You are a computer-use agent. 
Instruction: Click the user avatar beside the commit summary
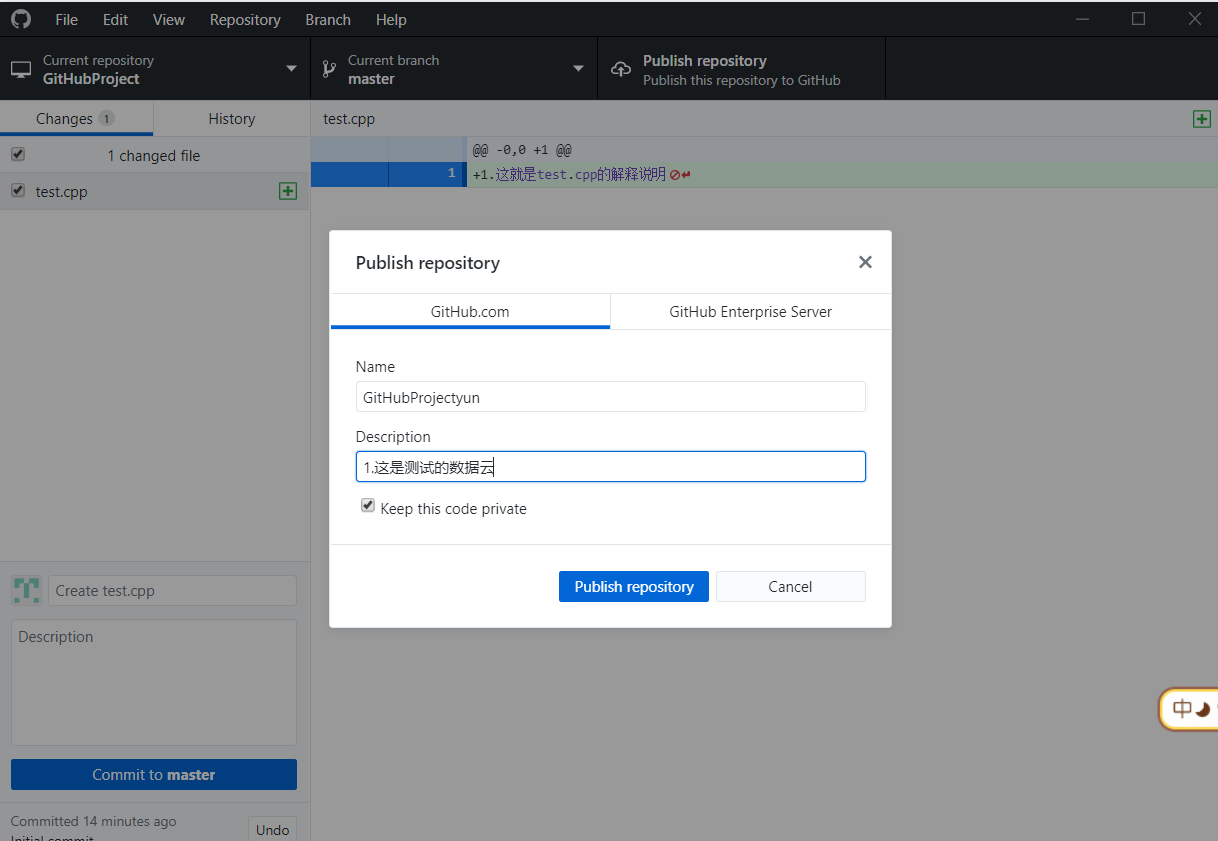pos(26,590)
